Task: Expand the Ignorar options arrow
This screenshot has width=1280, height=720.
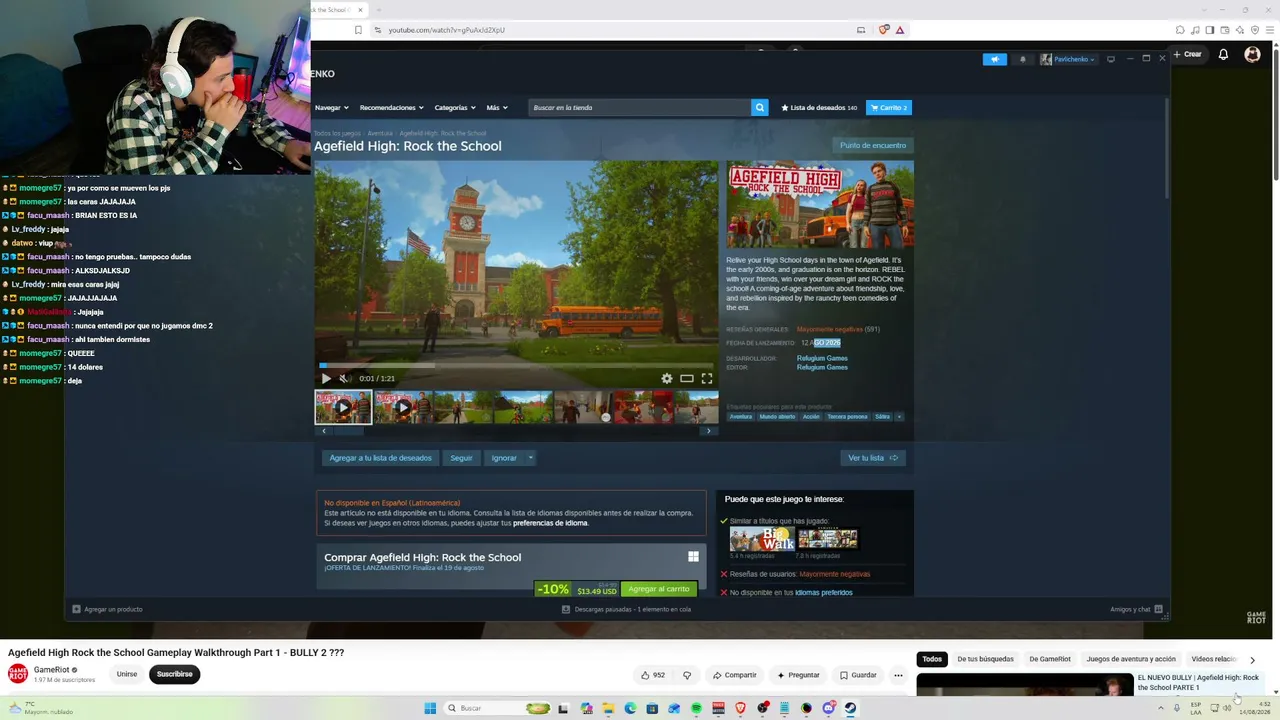Action: (x=530, y=458)
